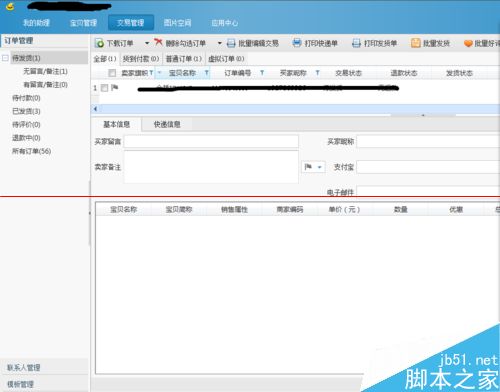The height and width of the screenshot is (392, 500).
Task: Click the 发货状态 column header
Action: point(459,73)
